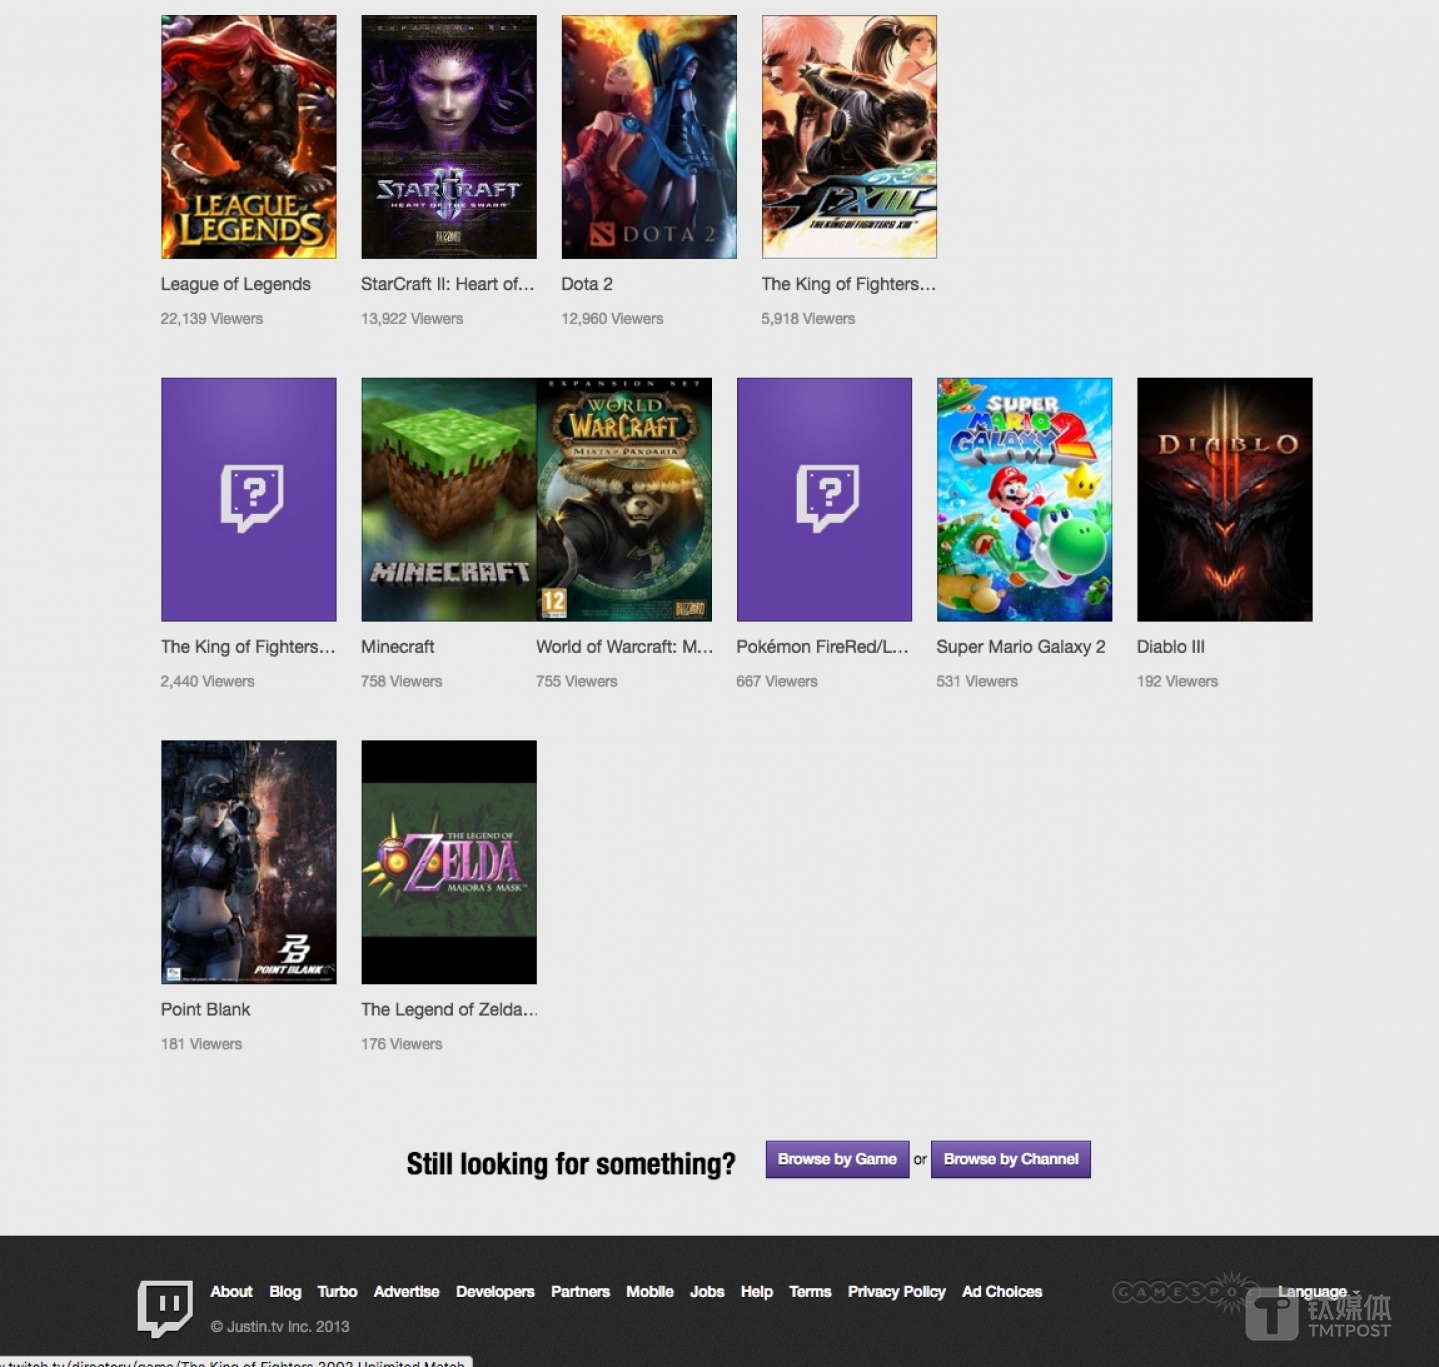The height and width of the screenshot is (1367, 1439).
Task: Open the About page link
Action: tap(231, 1292)
